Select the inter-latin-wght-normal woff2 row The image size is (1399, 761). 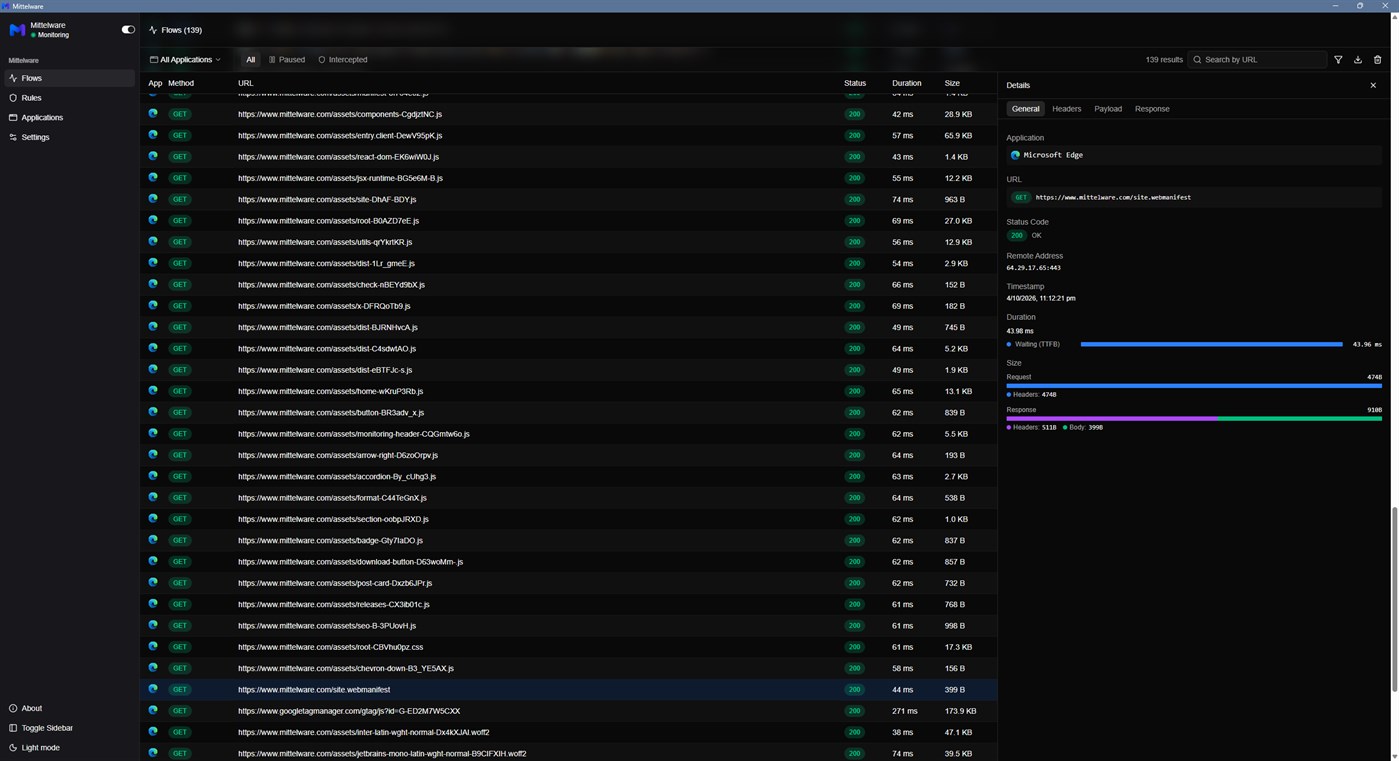pos(568,732)
